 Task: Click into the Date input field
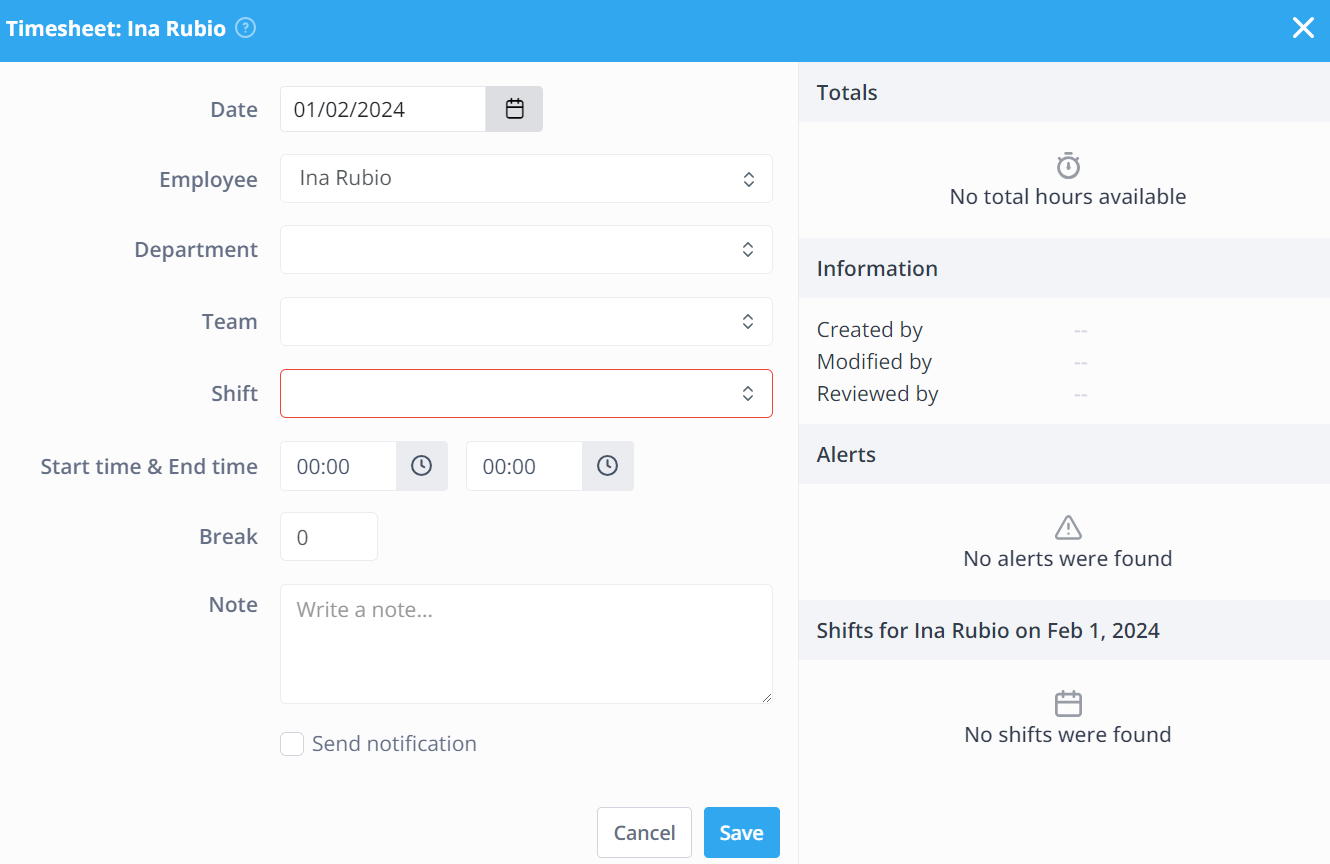coord(383,108)
